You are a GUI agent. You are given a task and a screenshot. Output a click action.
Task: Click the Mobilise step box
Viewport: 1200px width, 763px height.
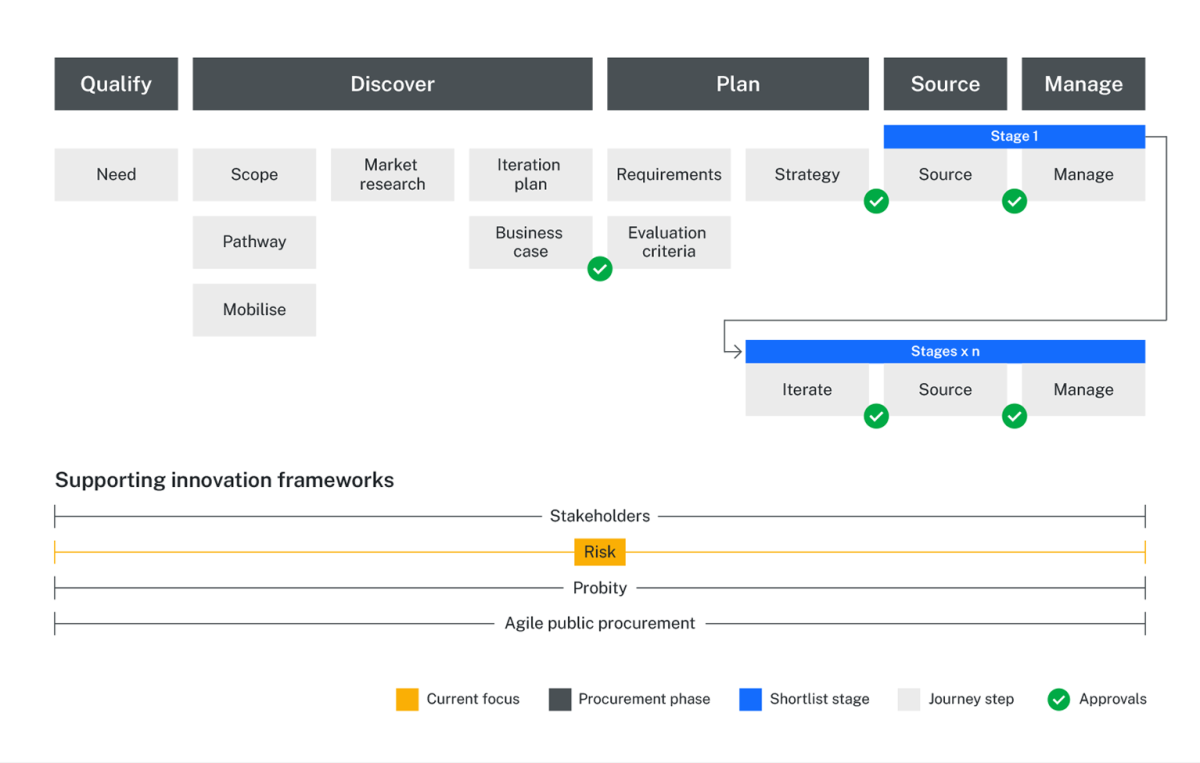pyautogui.click(x=254, y=310)
